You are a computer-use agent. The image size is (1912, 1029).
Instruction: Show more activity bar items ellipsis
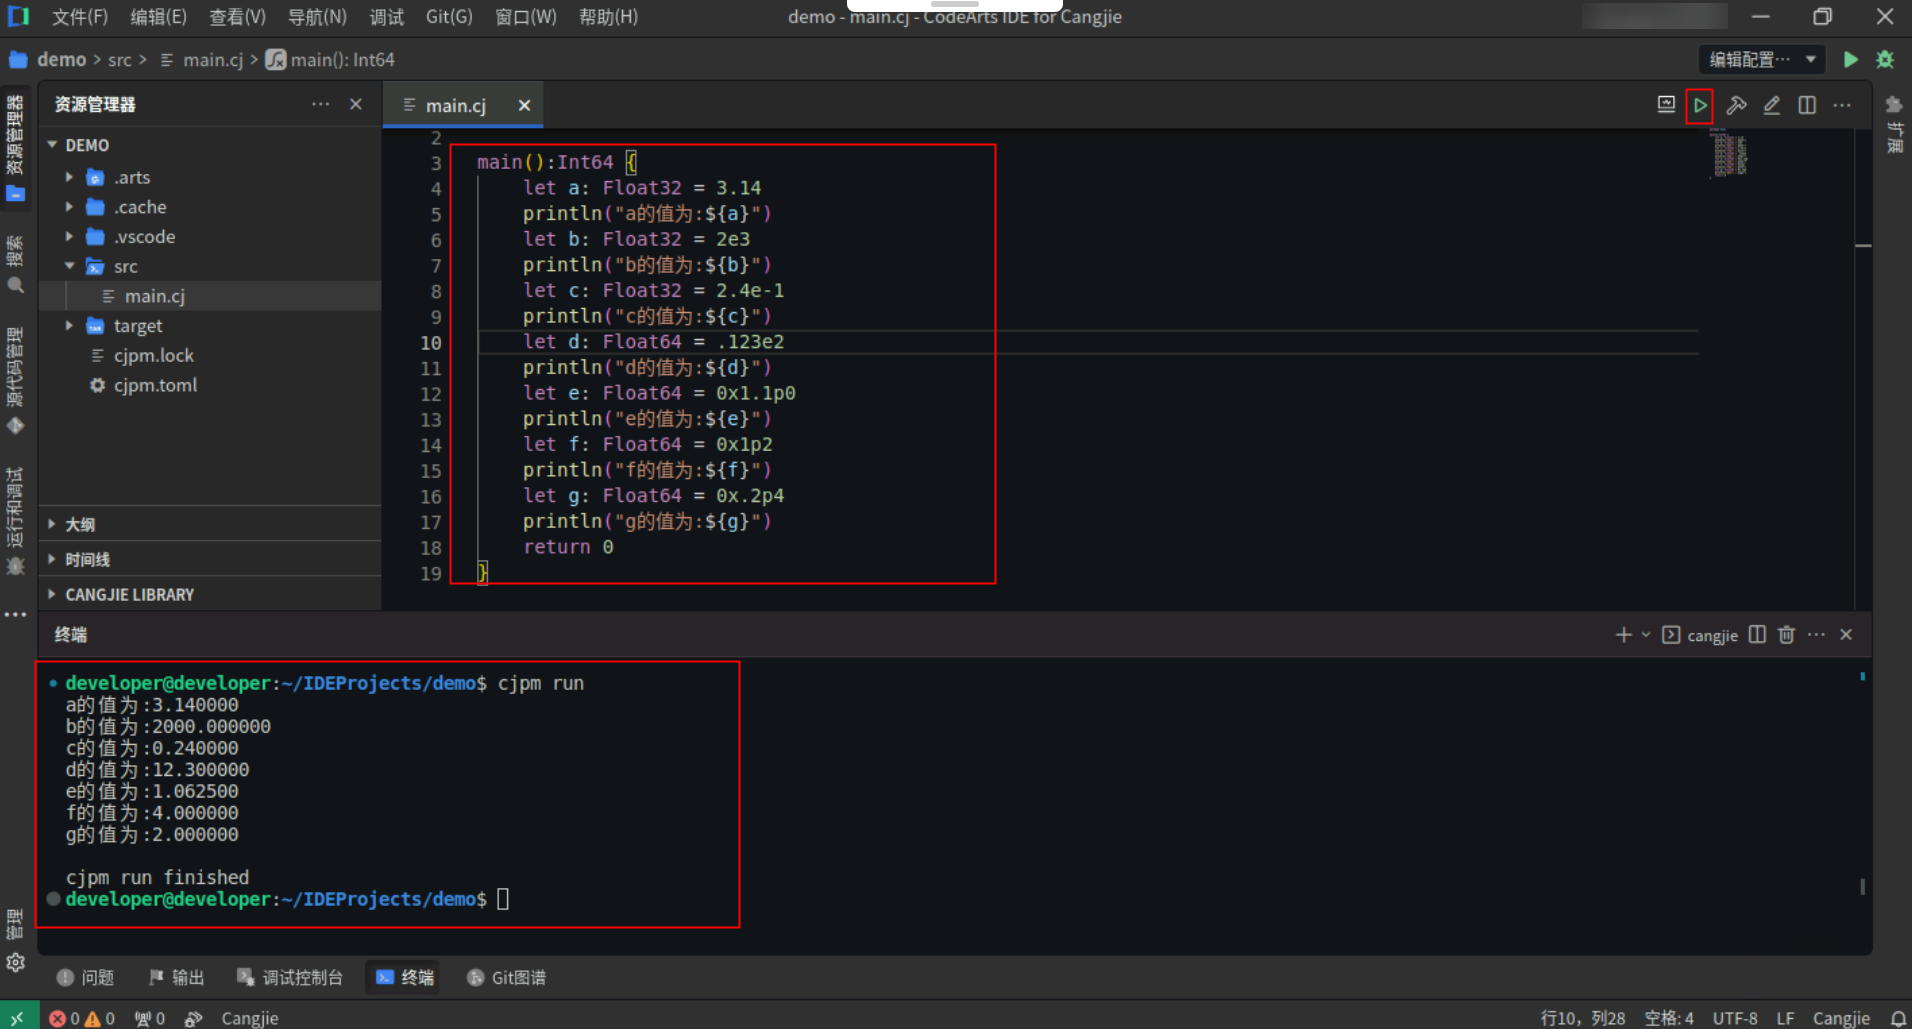coord(15,615)
